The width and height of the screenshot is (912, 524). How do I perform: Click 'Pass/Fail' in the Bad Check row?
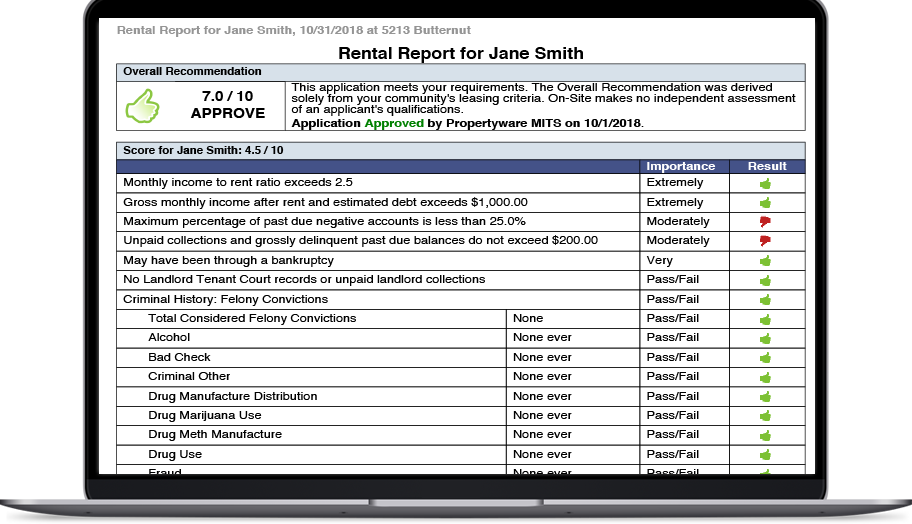coord(672,357)
